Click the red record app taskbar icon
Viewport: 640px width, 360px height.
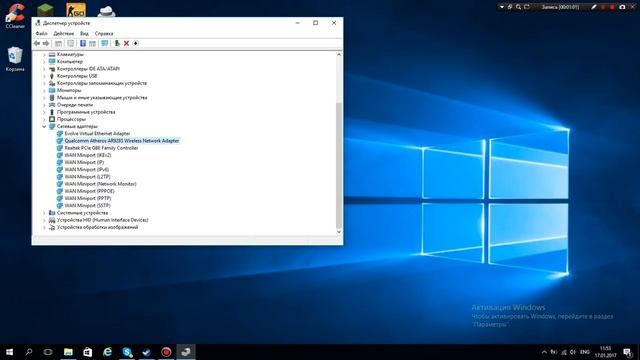point(166,352)
